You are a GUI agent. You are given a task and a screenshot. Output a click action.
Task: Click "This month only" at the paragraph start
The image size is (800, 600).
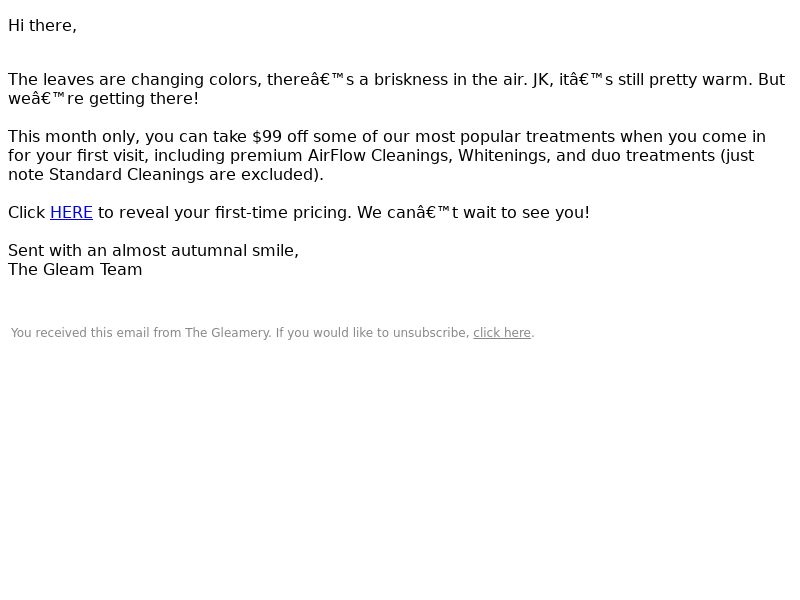point(74,137)
